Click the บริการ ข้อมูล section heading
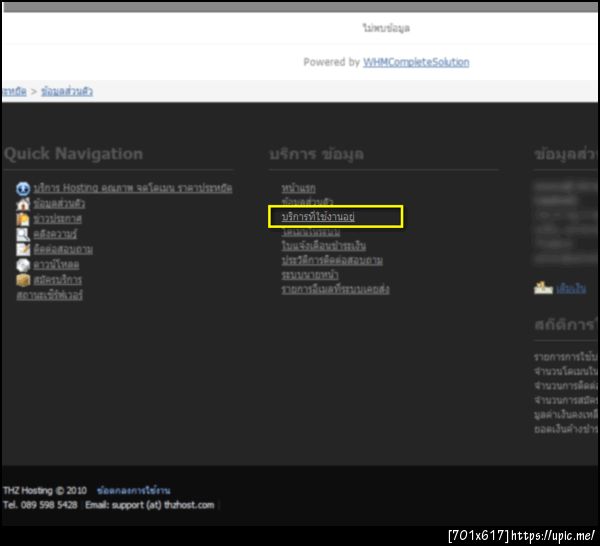Screen dimensions: 600x546 coord(316,154)
